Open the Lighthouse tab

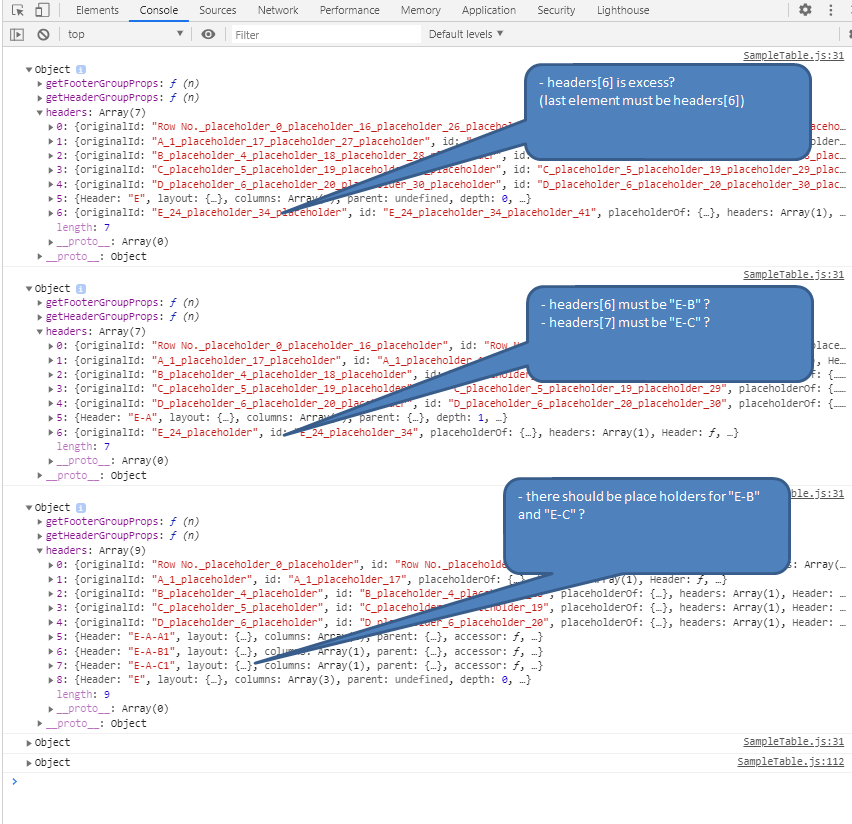pos(623,10)
